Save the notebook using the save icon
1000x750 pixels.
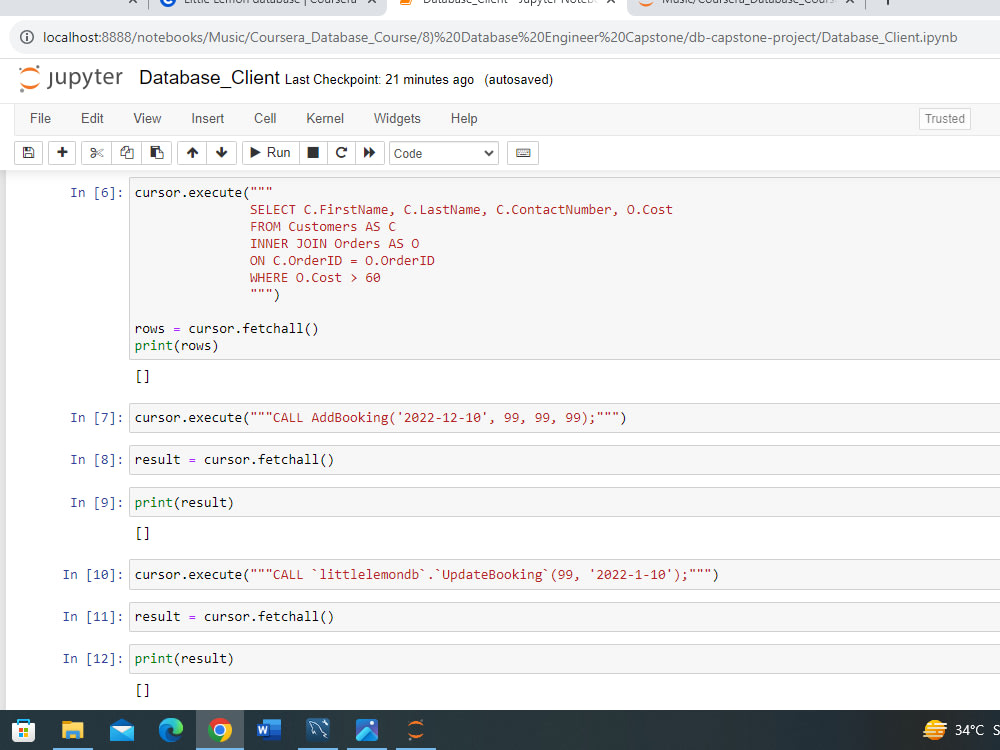click(28, 152)
